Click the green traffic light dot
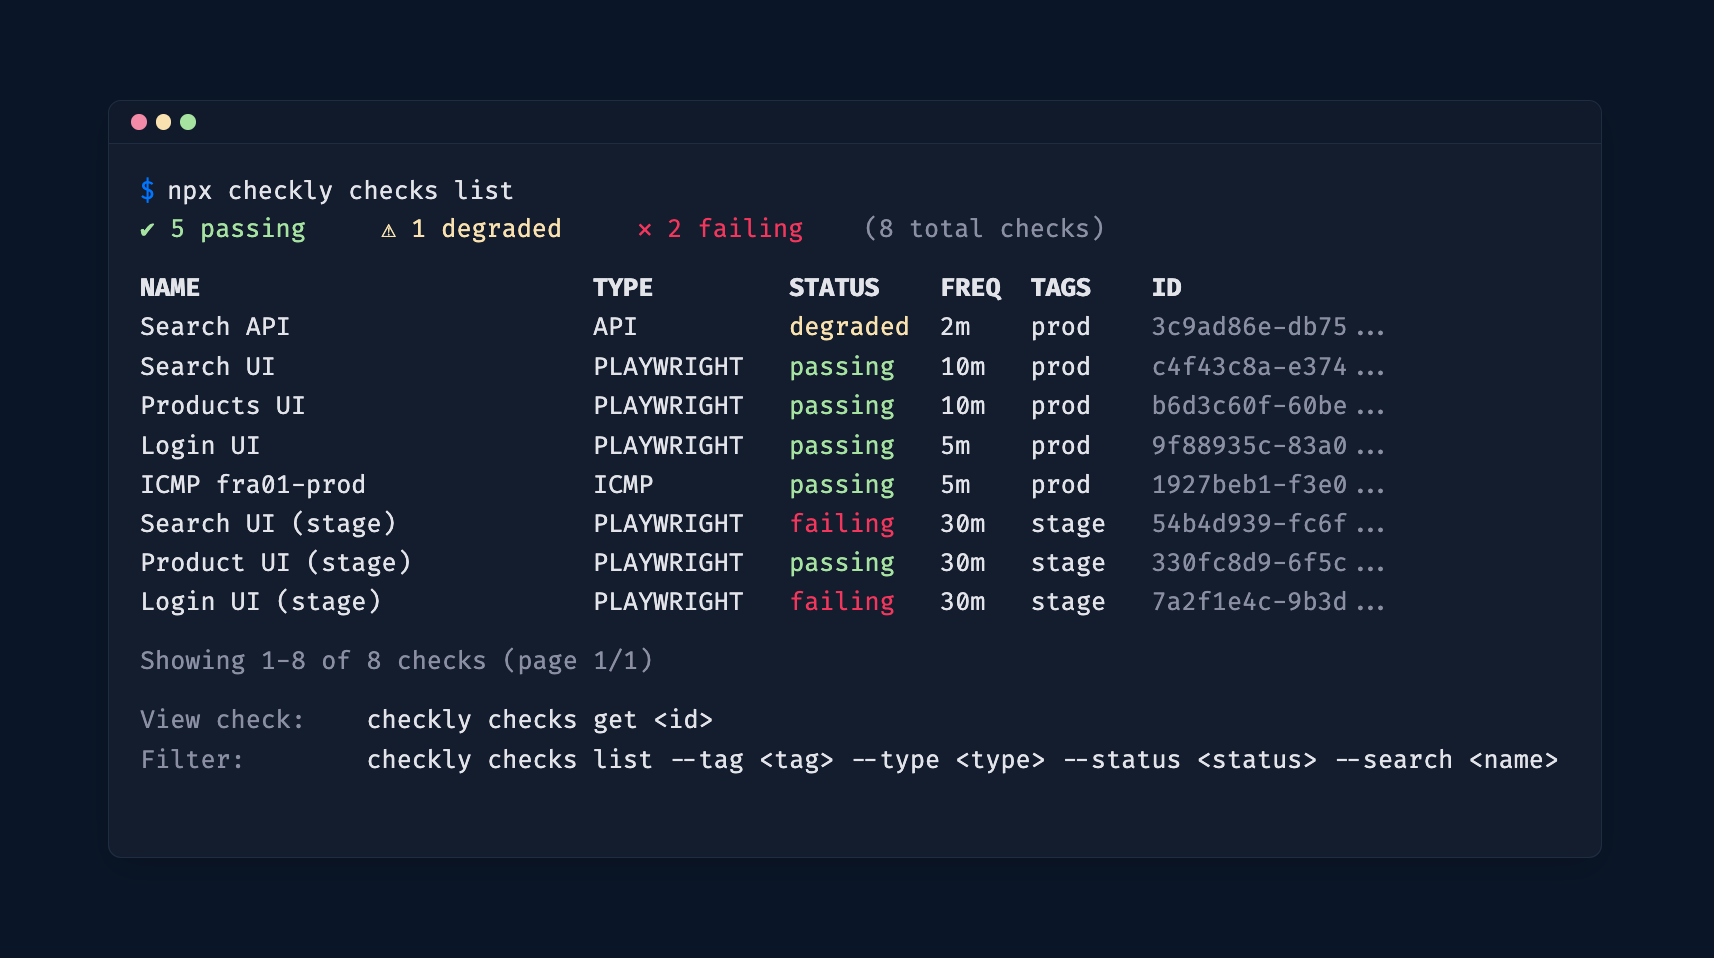 (188, 121)
